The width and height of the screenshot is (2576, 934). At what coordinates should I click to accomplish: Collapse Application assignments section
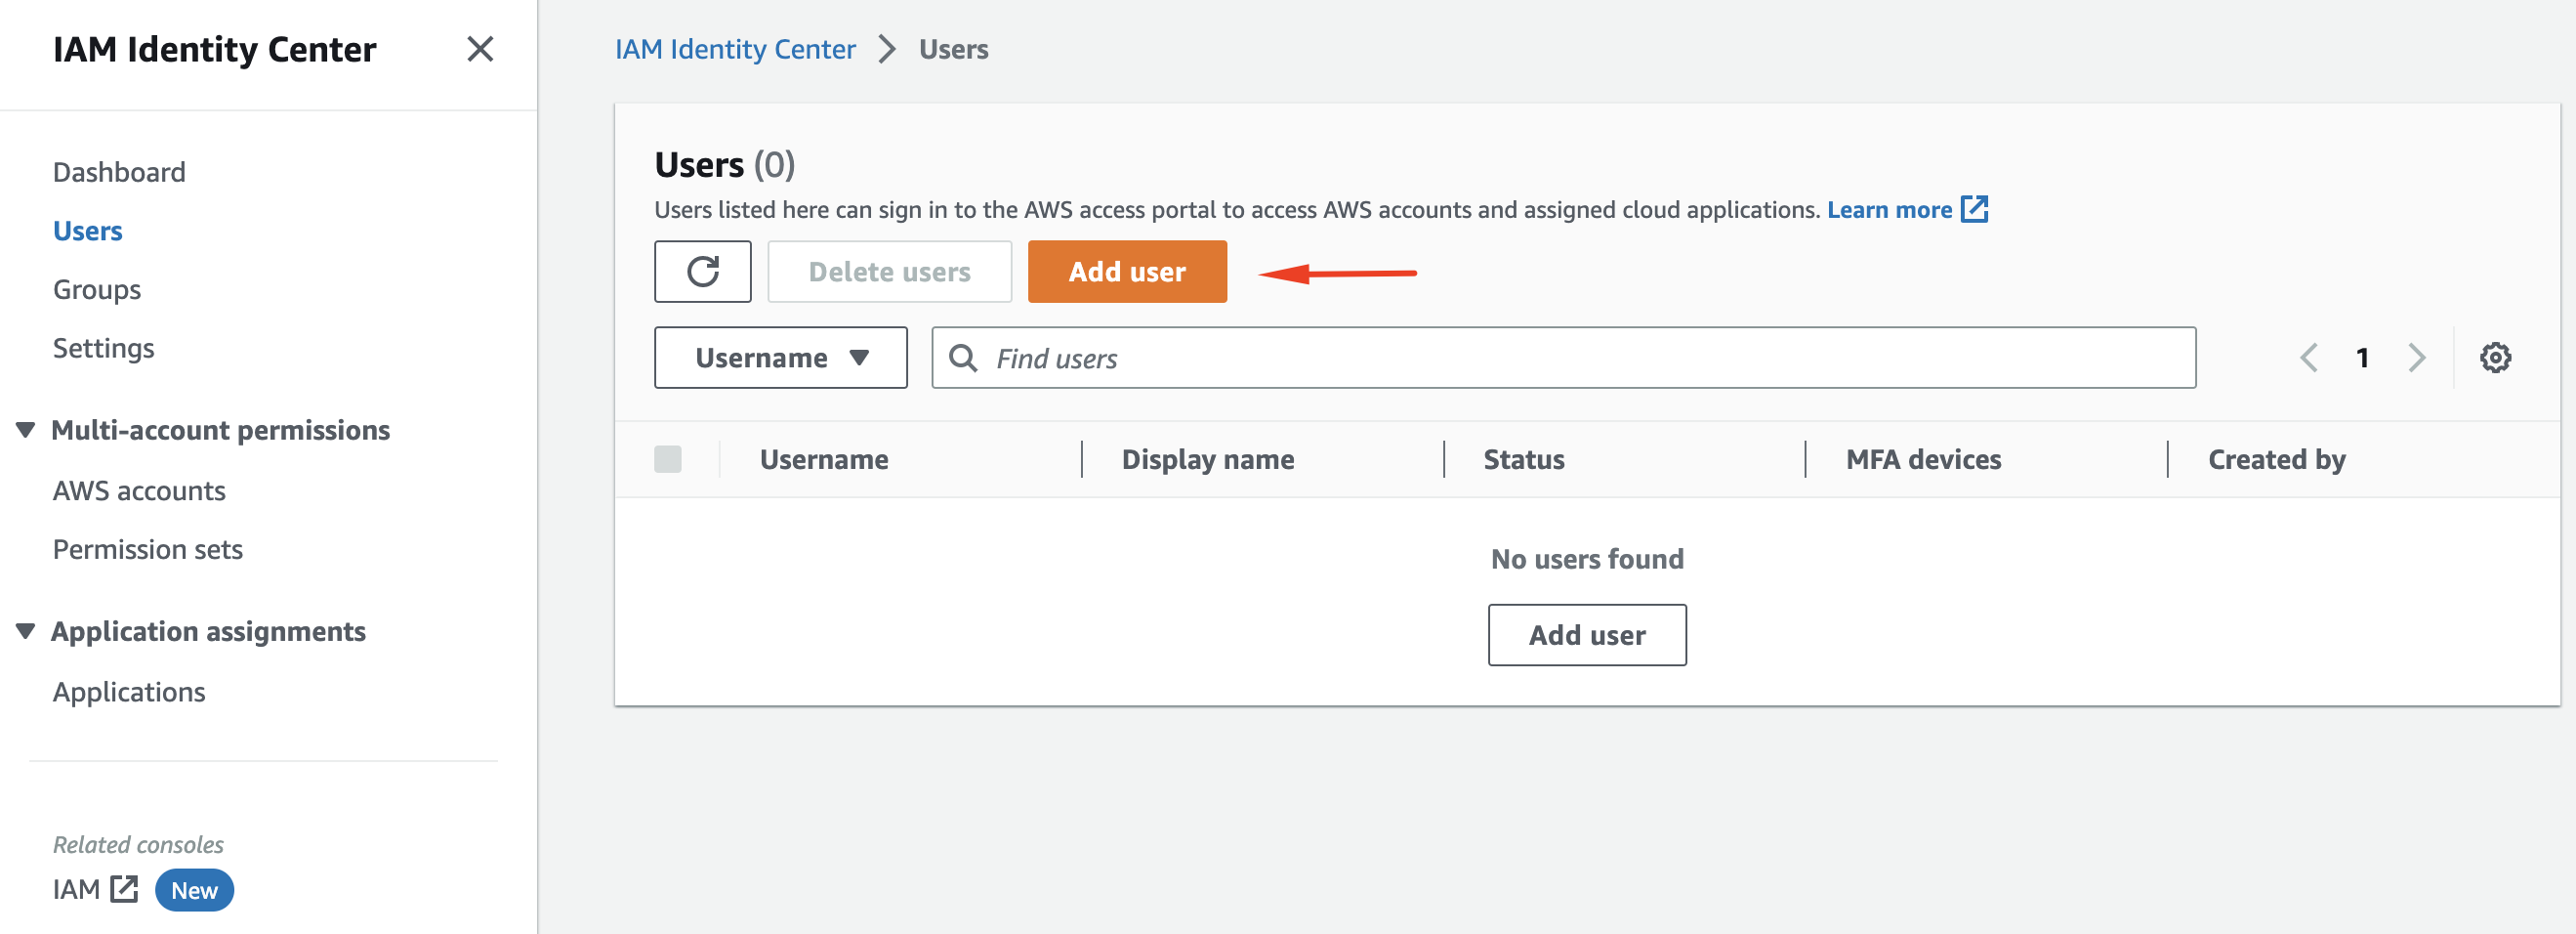click(26, 631)
